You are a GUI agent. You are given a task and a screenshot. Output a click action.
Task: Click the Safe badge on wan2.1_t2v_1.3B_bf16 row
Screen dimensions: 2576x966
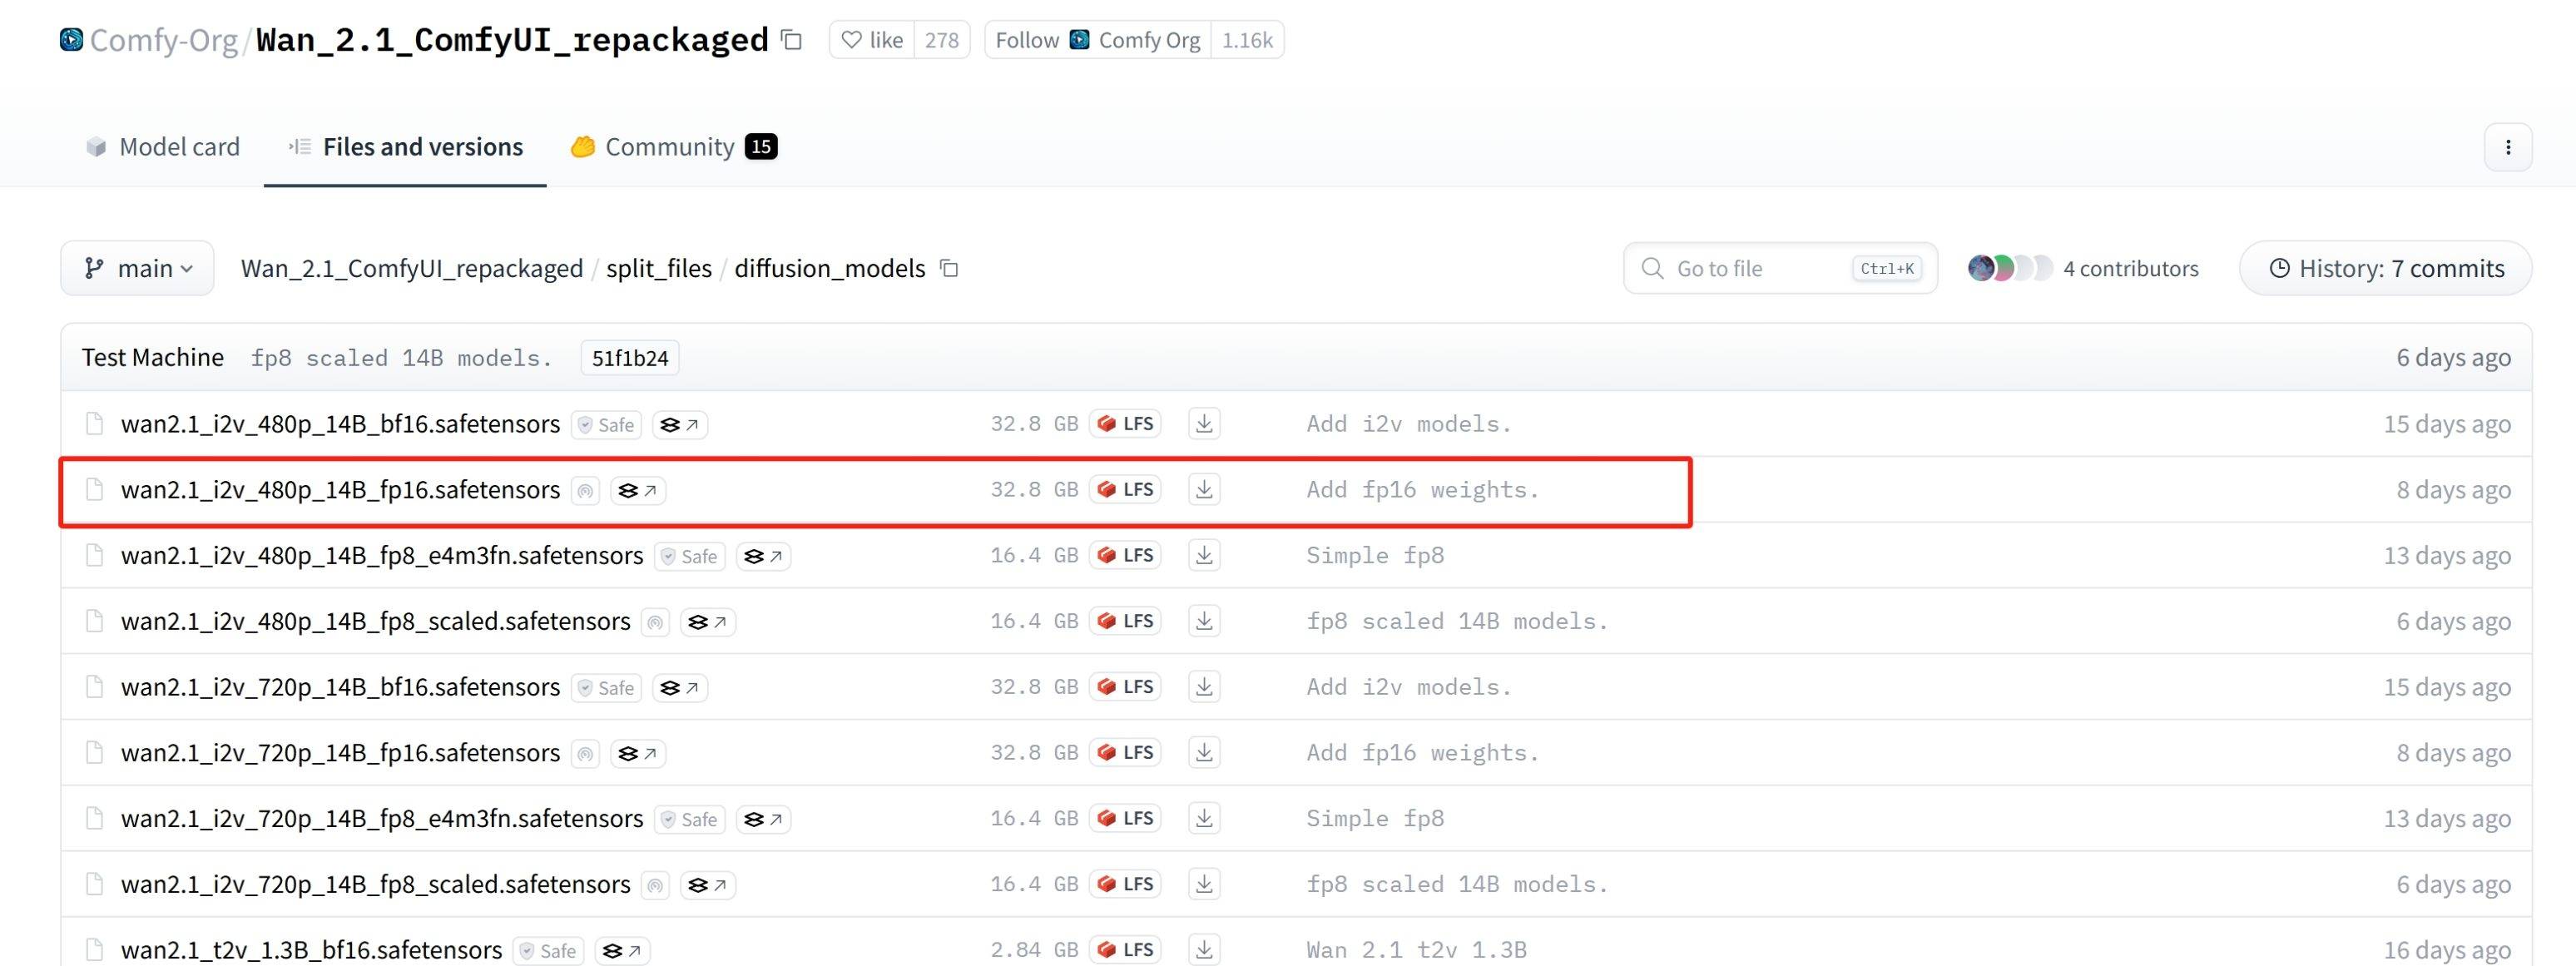548,951
